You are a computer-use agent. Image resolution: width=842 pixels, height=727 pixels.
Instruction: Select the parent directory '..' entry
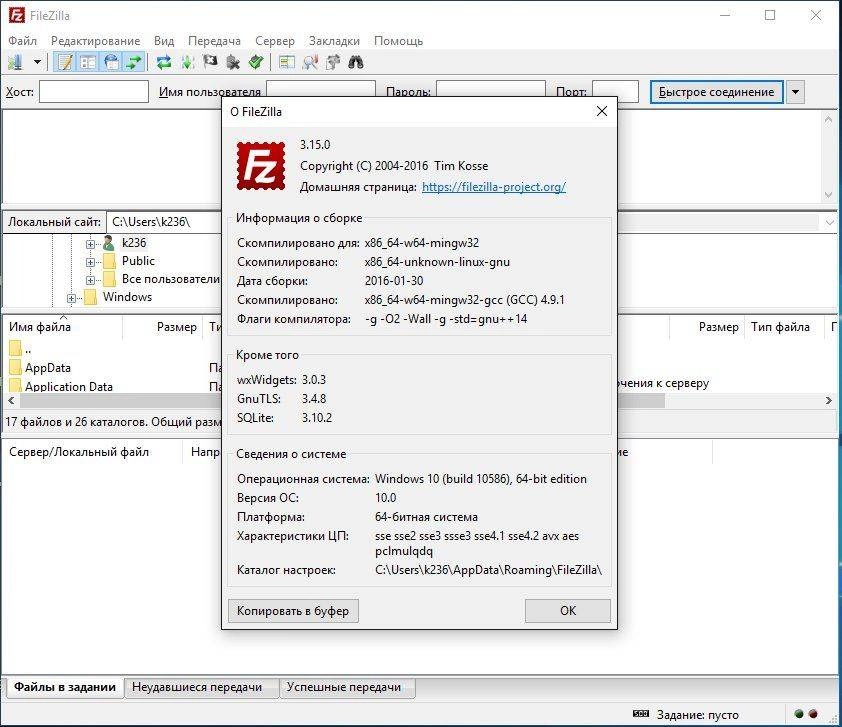20,349
